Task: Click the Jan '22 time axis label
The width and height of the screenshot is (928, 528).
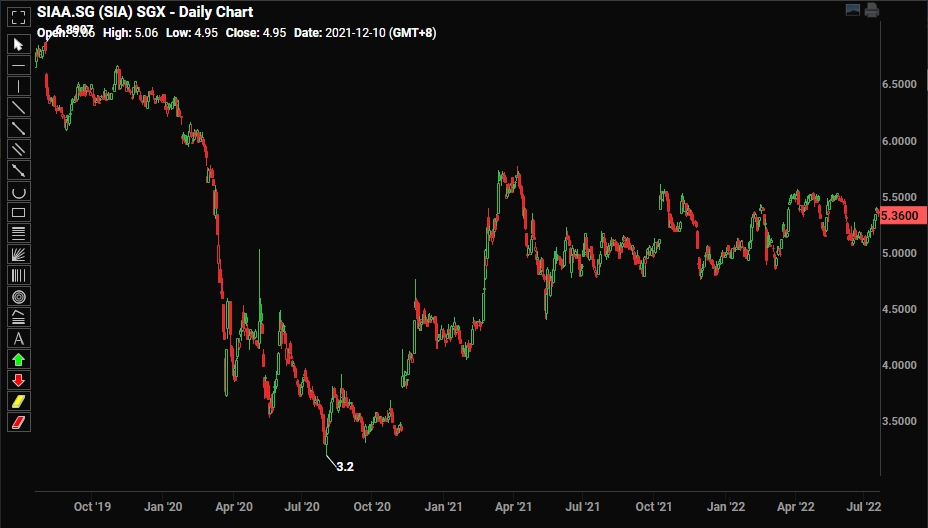Action: tap(726, 507)
